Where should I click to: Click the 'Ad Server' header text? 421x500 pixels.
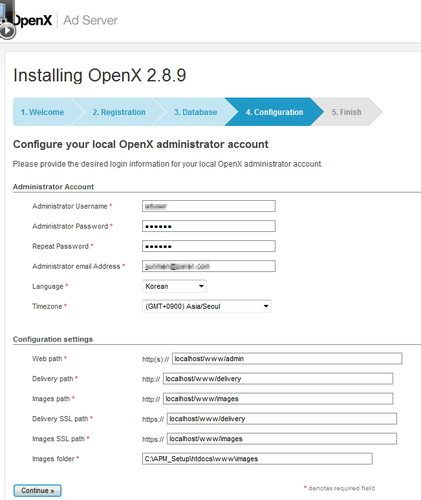pos(90,20)
